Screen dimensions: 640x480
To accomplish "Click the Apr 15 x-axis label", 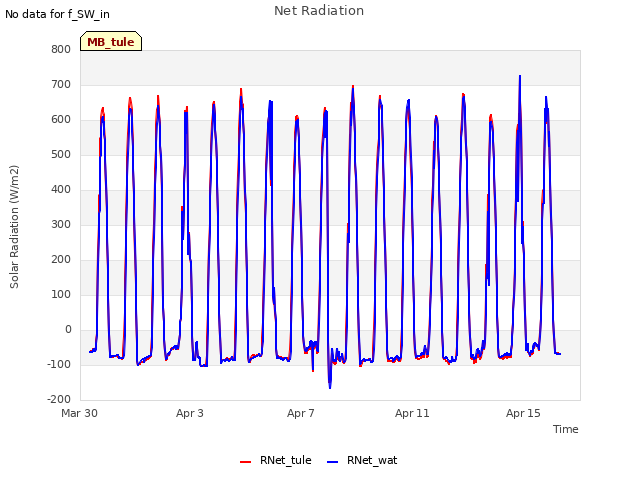I will click(523, 413).
